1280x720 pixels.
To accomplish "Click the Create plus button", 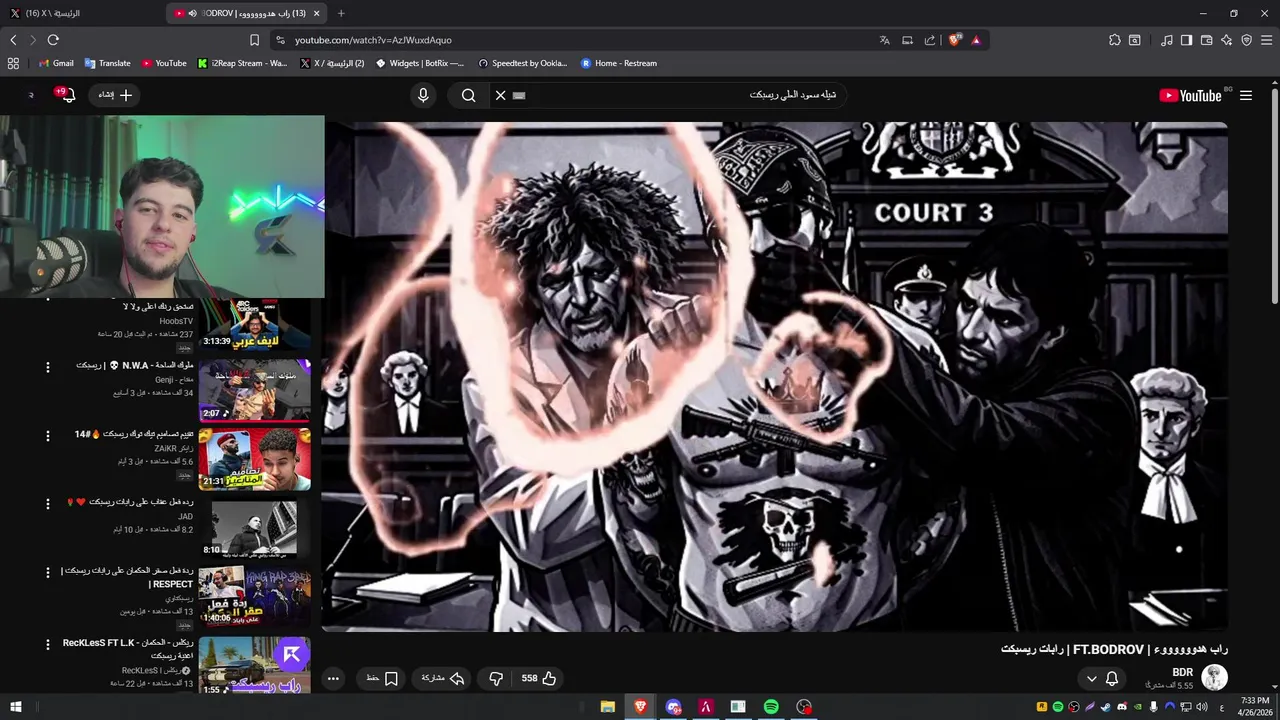I will [x=116, y=95].
